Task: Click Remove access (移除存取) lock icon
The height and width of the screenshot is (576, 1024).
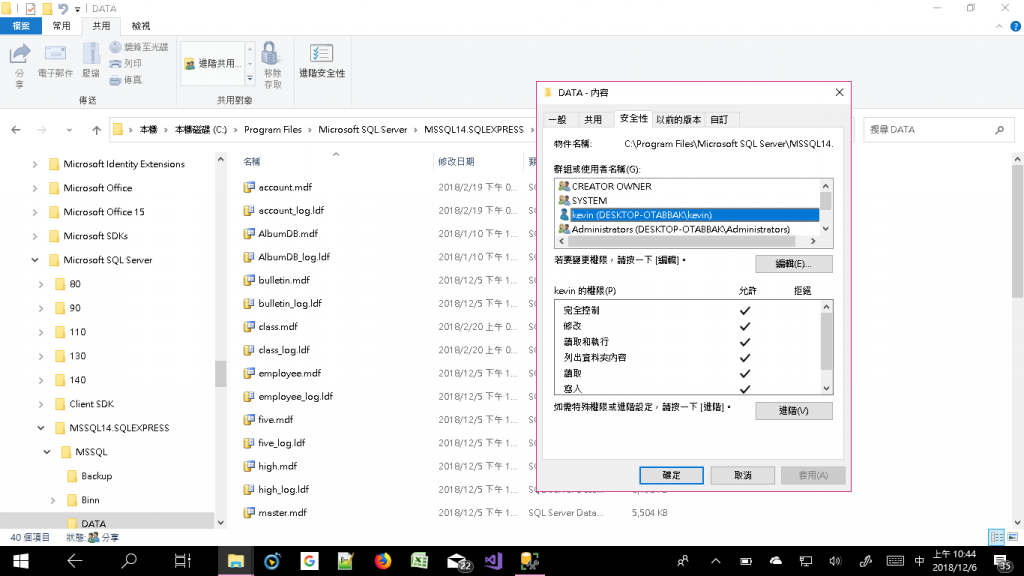Action: click(272, 65)
